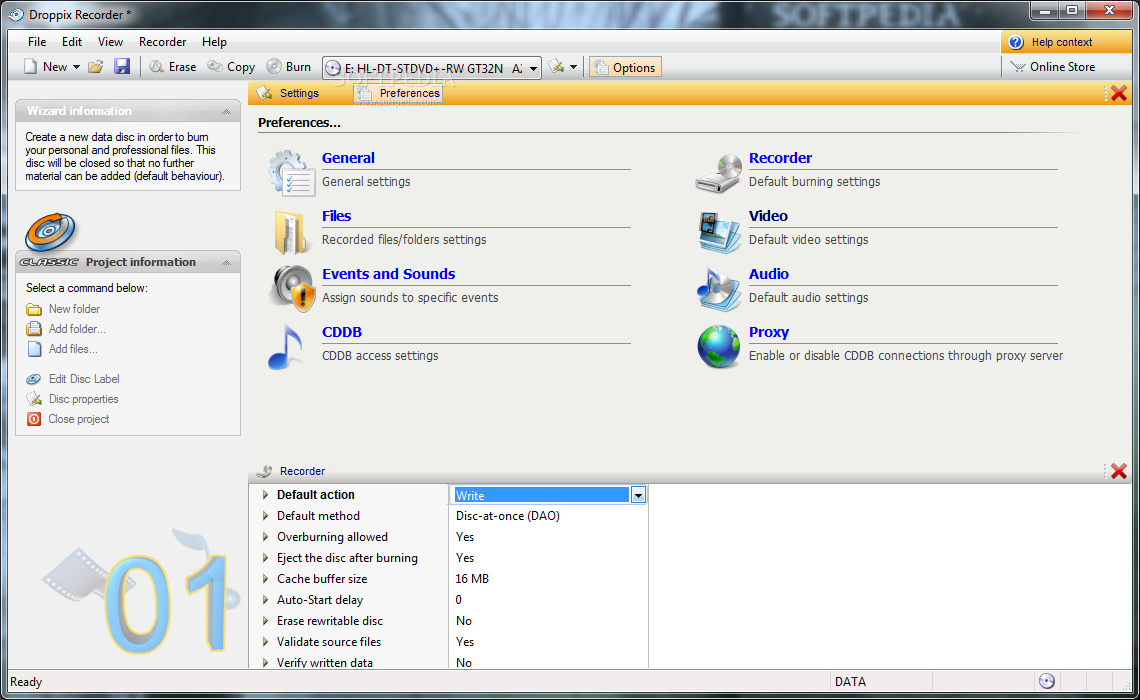Click the Classic project disc logo

(x=50, y=232)
